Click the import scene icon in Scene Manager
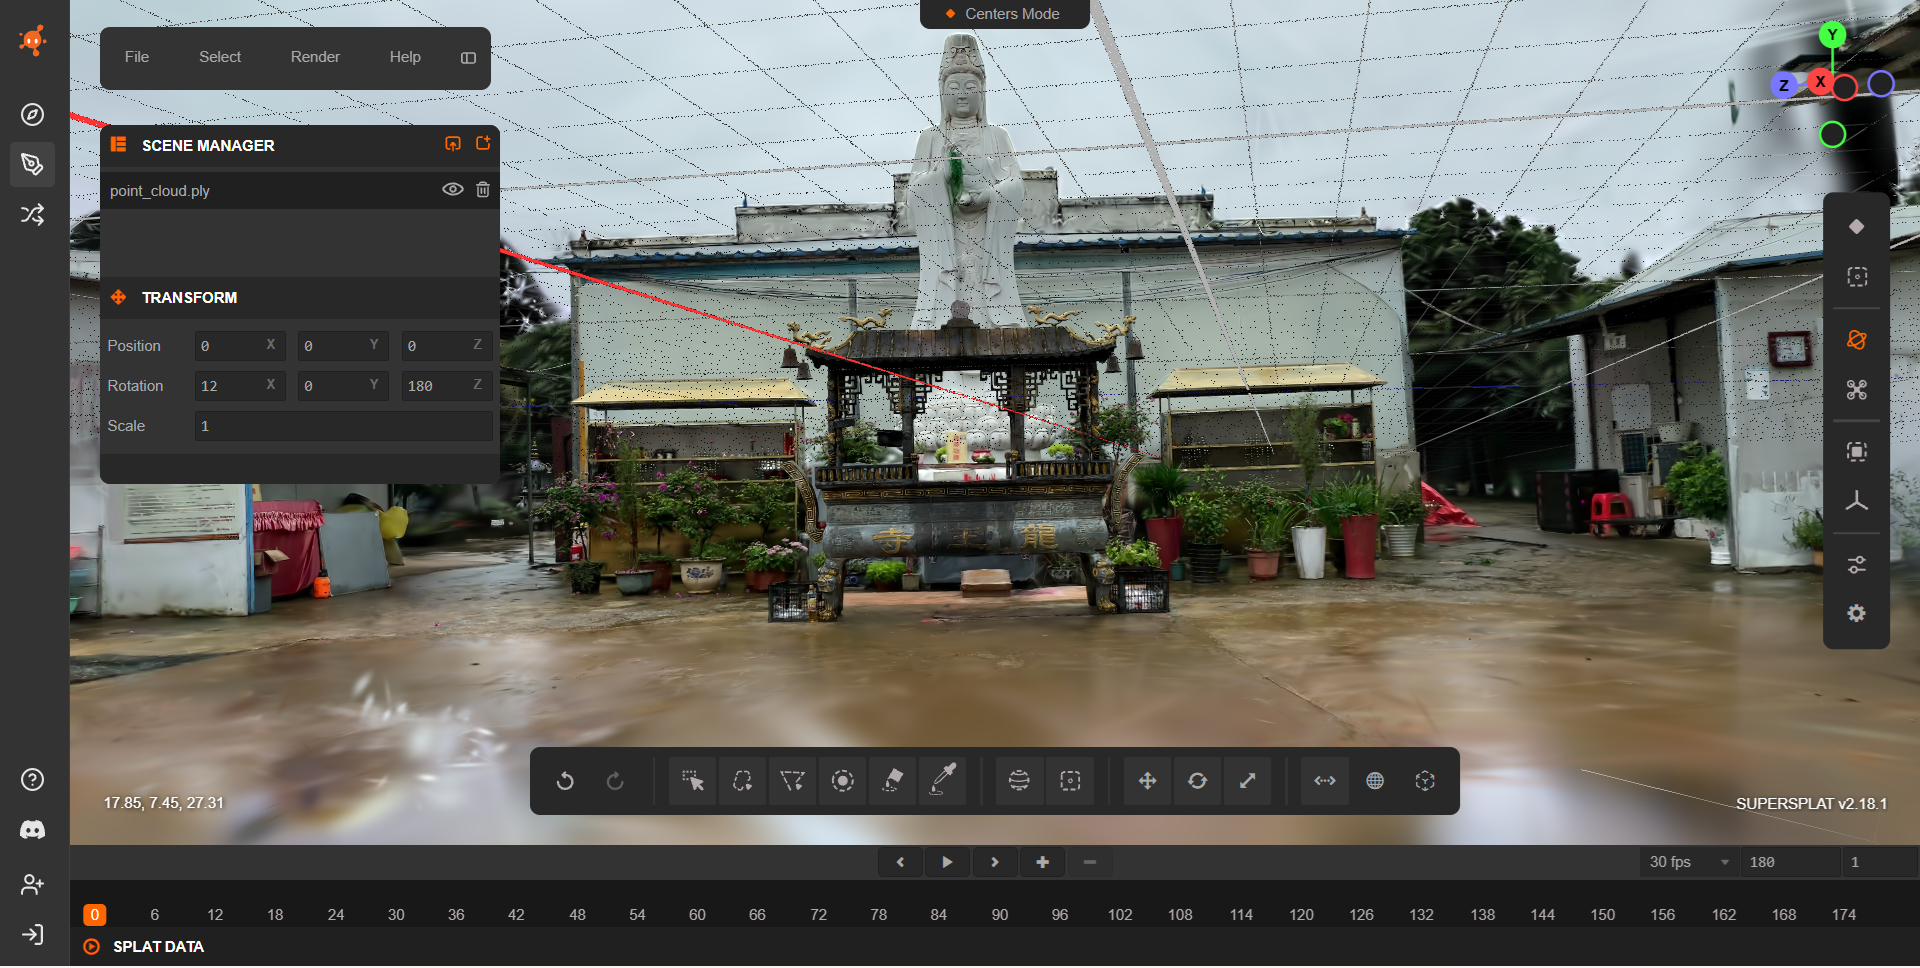Viewport: 1920px width, 968px height. tap(453, 144)
